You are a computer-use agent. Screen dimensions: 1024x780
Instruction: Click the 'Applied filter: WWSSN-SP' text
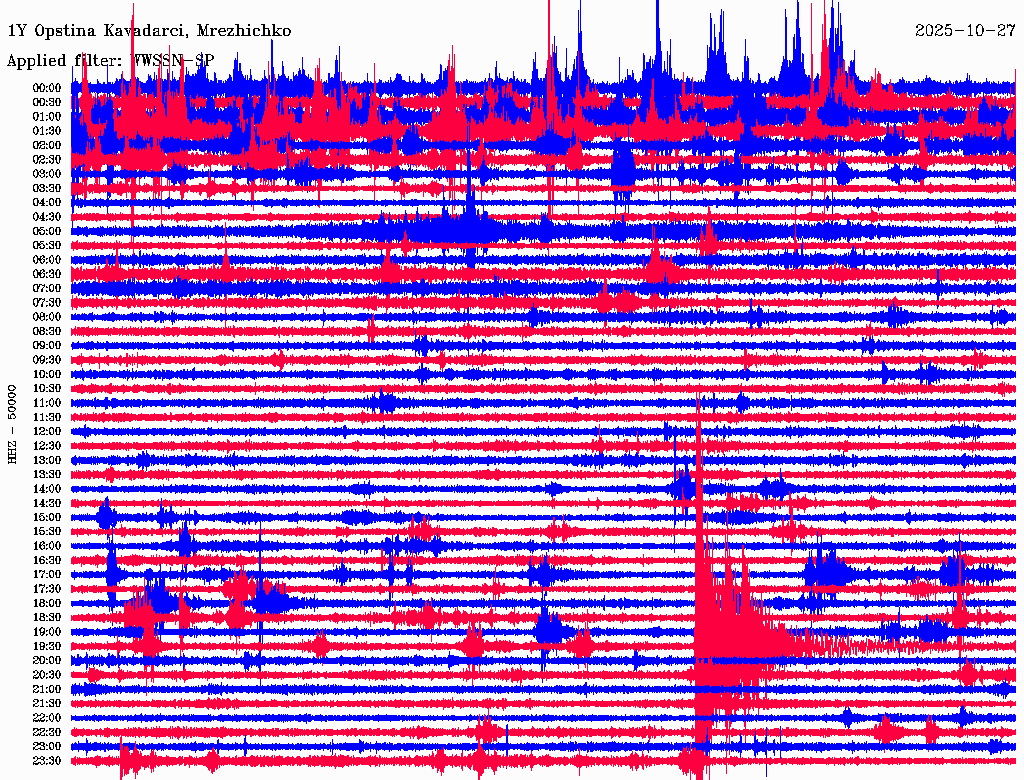[x=110, y=61]
